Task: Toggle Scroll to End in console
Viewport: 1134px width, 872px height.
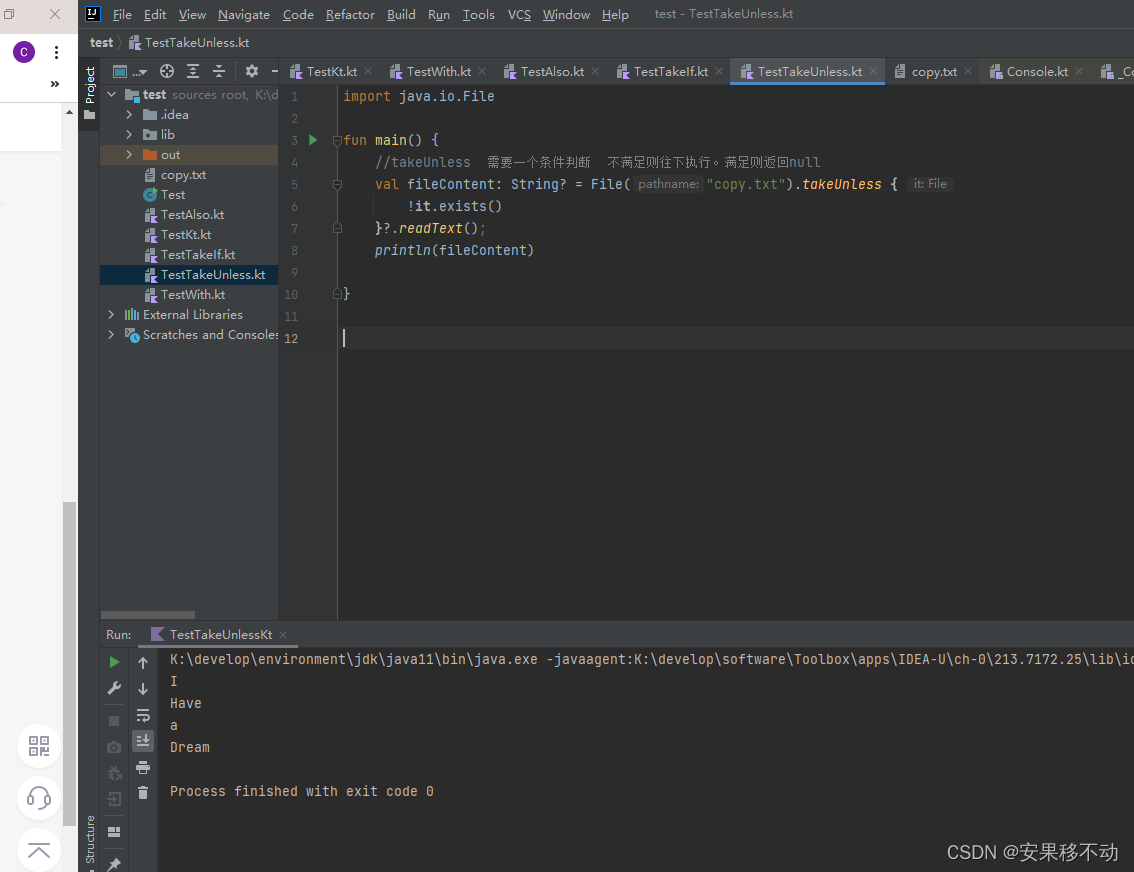Action: 143,742
